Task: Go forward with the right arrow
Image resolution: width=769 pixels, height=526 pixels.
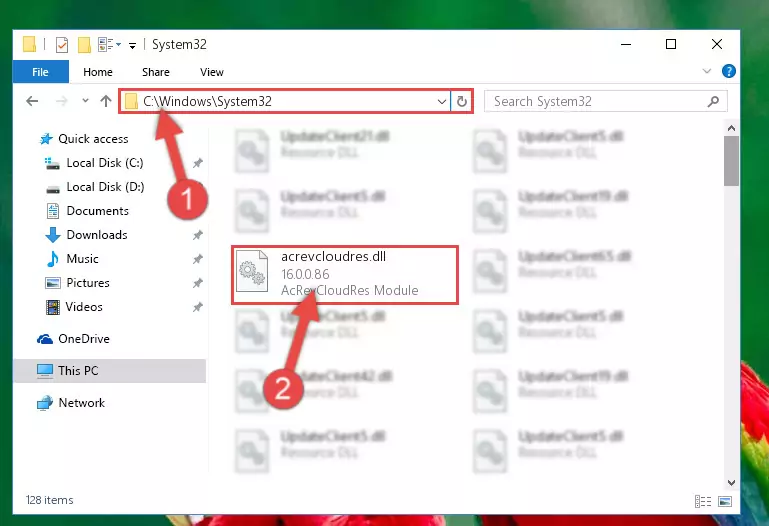Action: (x=61, y=101)
